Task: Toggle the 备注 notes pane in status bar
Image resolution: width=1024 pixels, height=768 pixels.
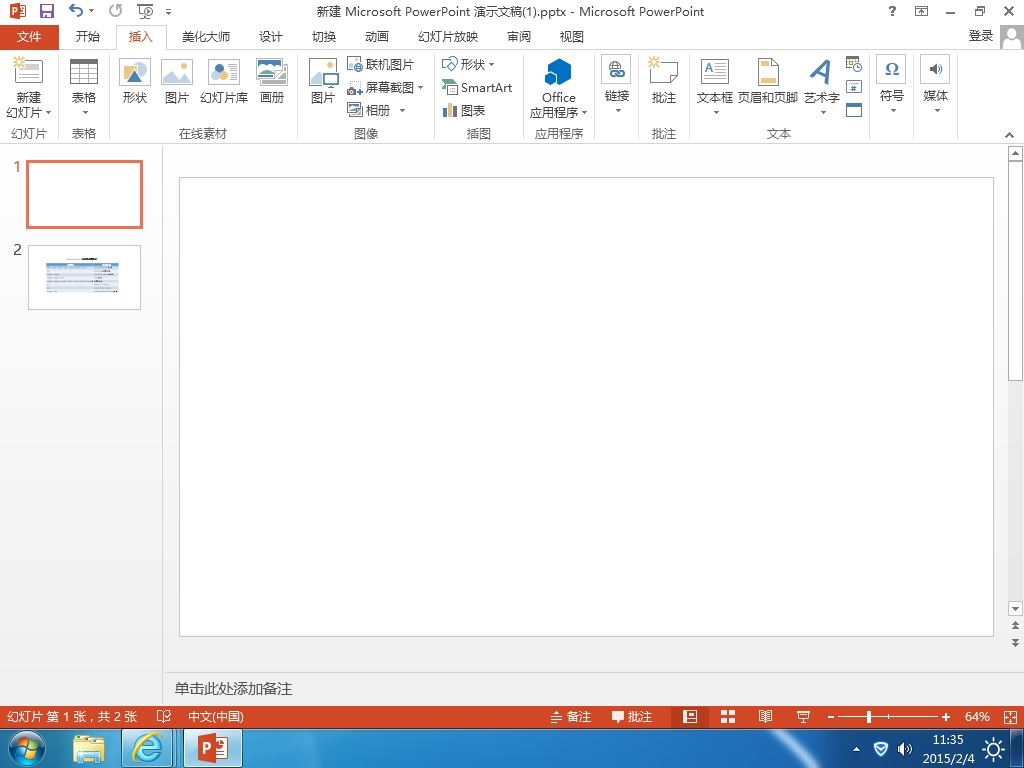Action: [570, 717]
